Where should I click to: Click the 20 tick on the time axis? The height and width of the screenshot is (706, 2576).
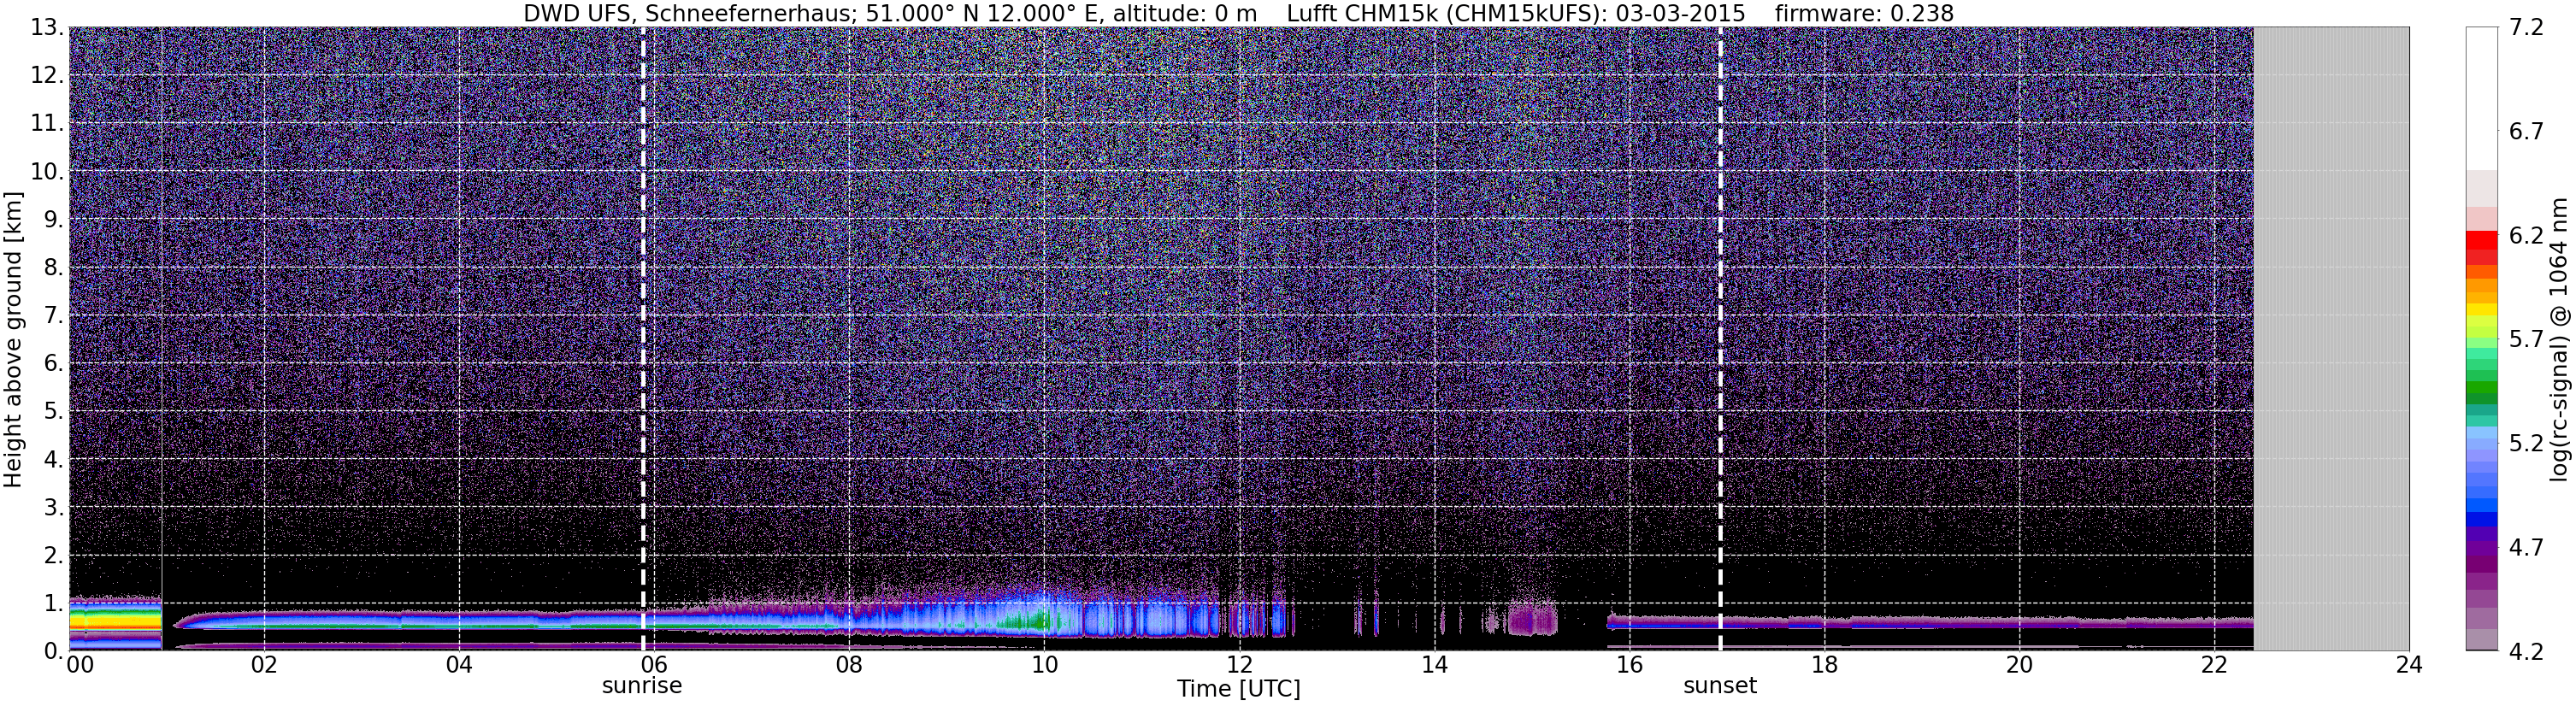pyautogui.click(x=2019, y=665)
